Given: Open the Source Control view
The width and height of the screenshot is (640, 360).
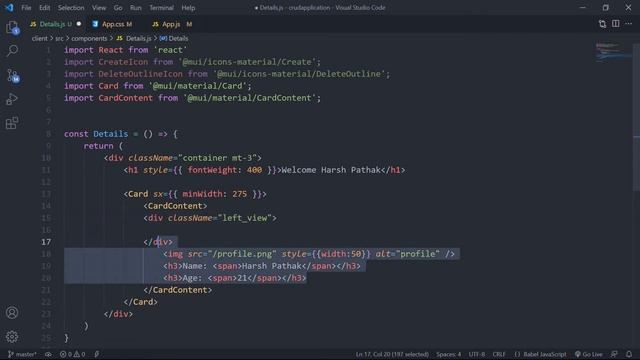Looking at the screenshot, I should (x=12, y=76).
